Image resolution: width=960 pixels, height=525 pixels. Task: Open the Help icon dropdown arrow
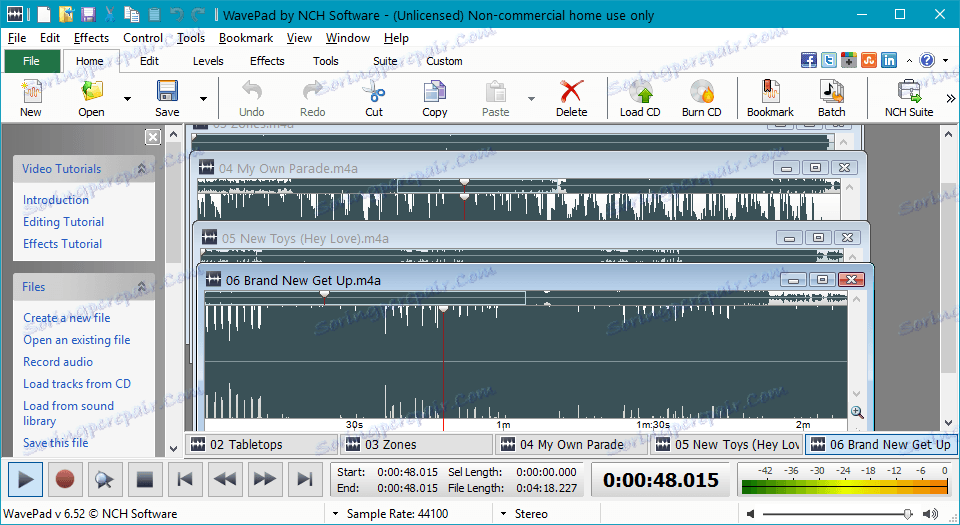tap(946, 61)
